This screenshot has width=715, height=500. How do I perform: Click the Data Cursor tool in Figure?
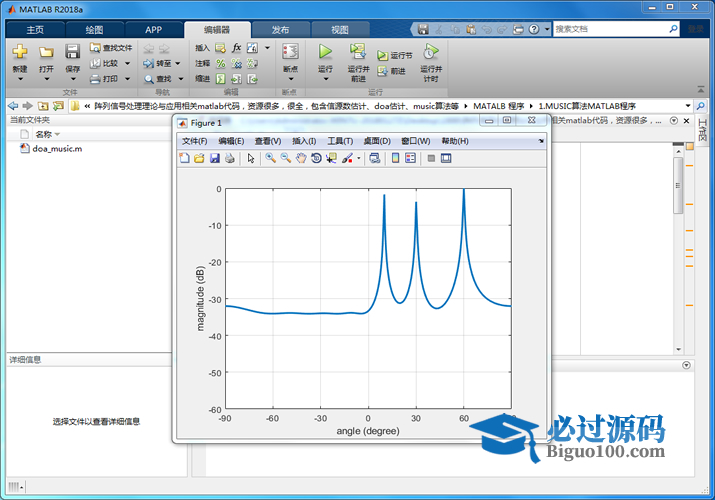click(331, 158)
